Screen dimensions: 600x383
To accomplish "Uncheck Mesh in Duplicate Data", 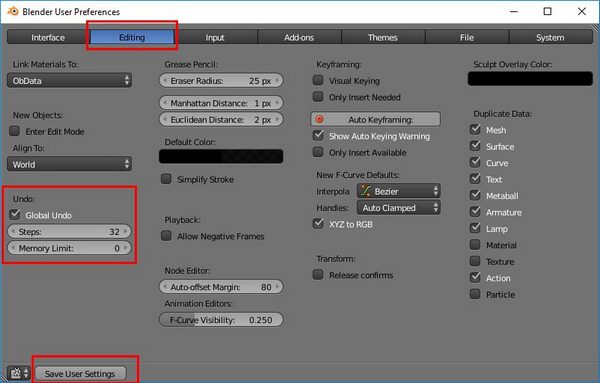I will 475,130.
